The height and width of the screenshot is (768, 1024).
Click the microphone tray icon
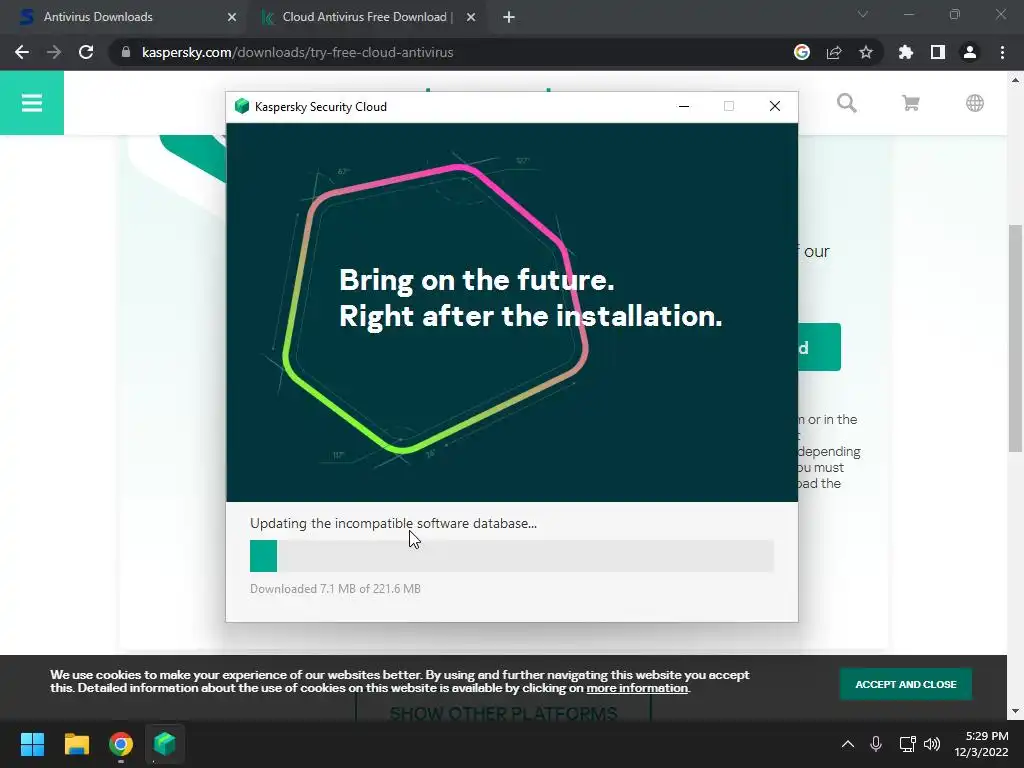click(x=876, y=743)
